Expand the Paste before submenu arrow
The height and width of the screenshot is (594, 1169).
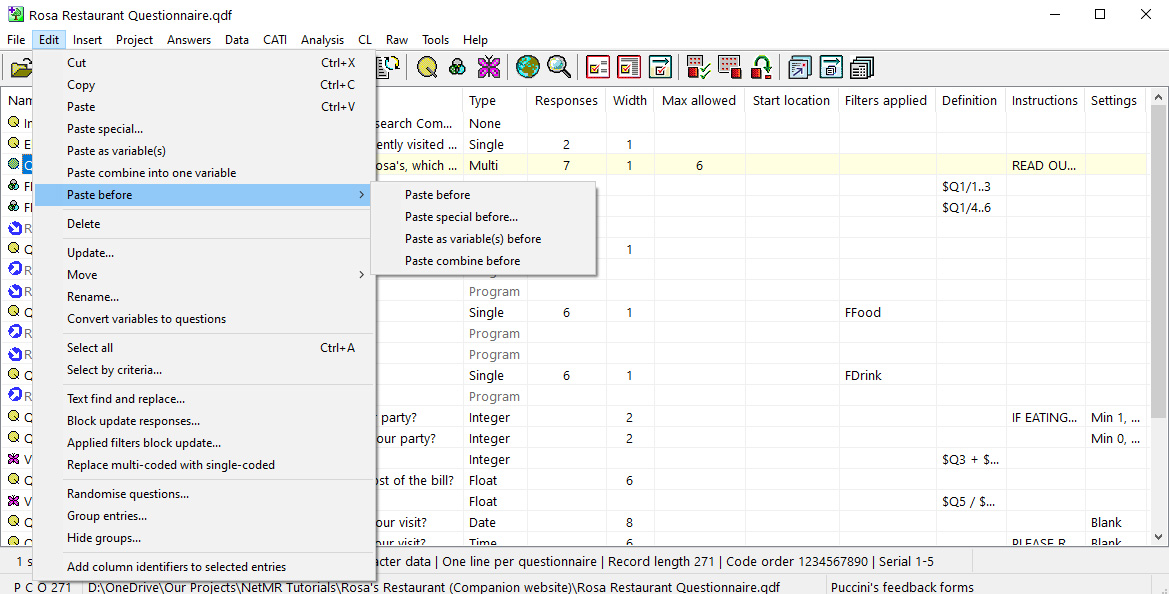pos(361,195)
